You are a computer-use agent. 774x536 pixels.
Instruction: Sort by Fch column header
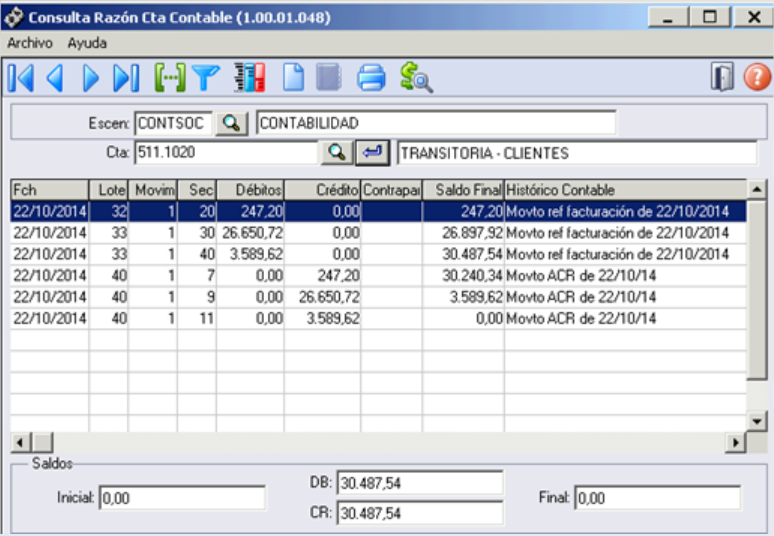[49, 190]
